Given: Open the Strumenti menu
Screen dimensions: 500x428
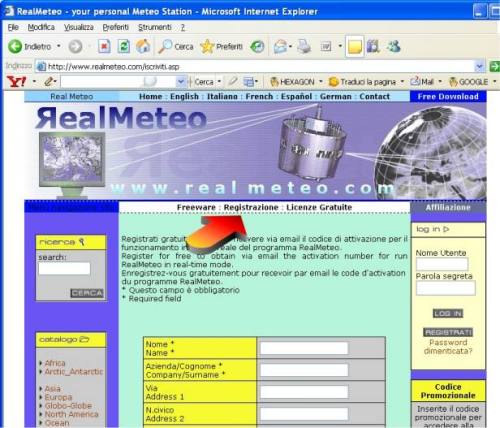Looking at the screenshot, I should point(155,27).
